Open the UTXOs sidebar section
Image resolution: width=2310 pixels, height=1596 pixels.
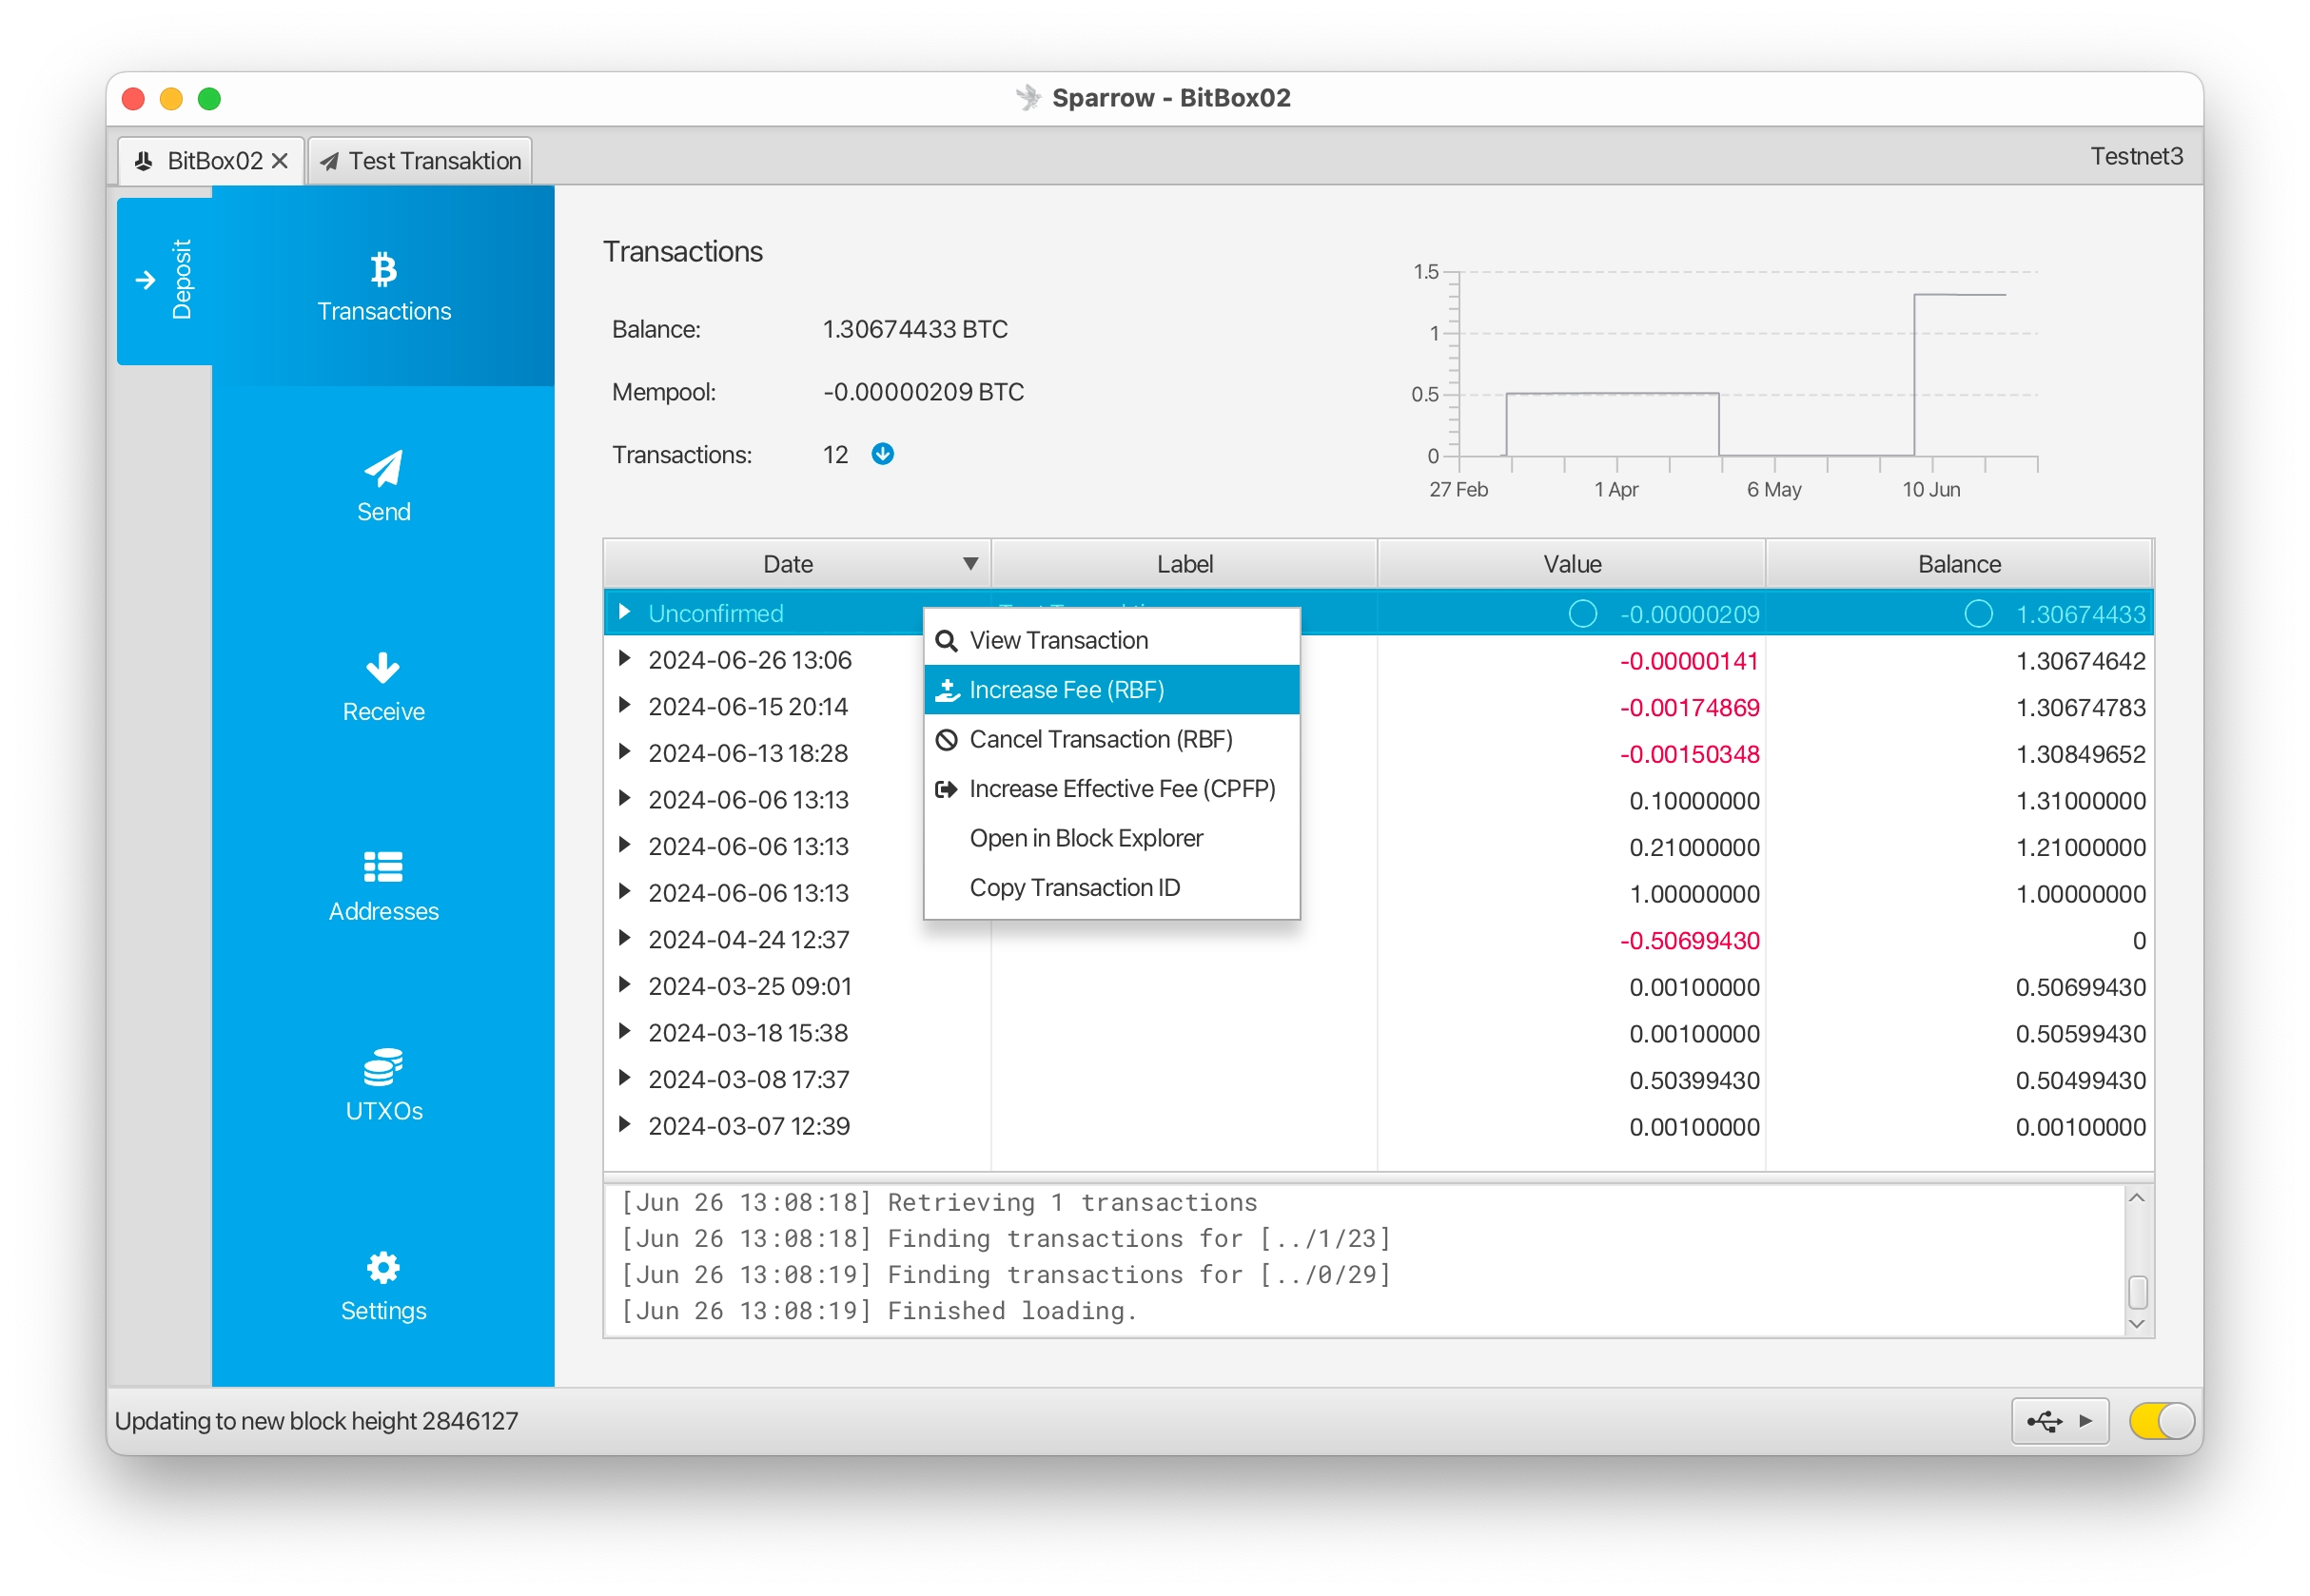[383, 1086]
